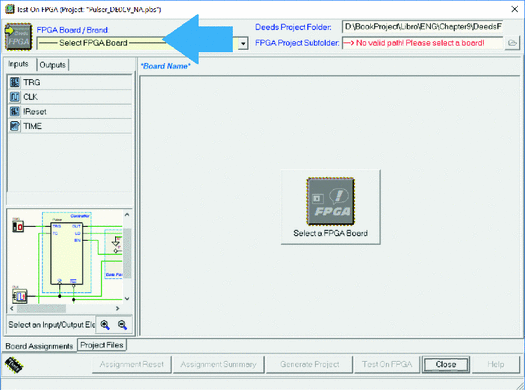The image size is (525, 390).
Task: Zoom out of the circuit preview
Action: (x=123, y=325)
